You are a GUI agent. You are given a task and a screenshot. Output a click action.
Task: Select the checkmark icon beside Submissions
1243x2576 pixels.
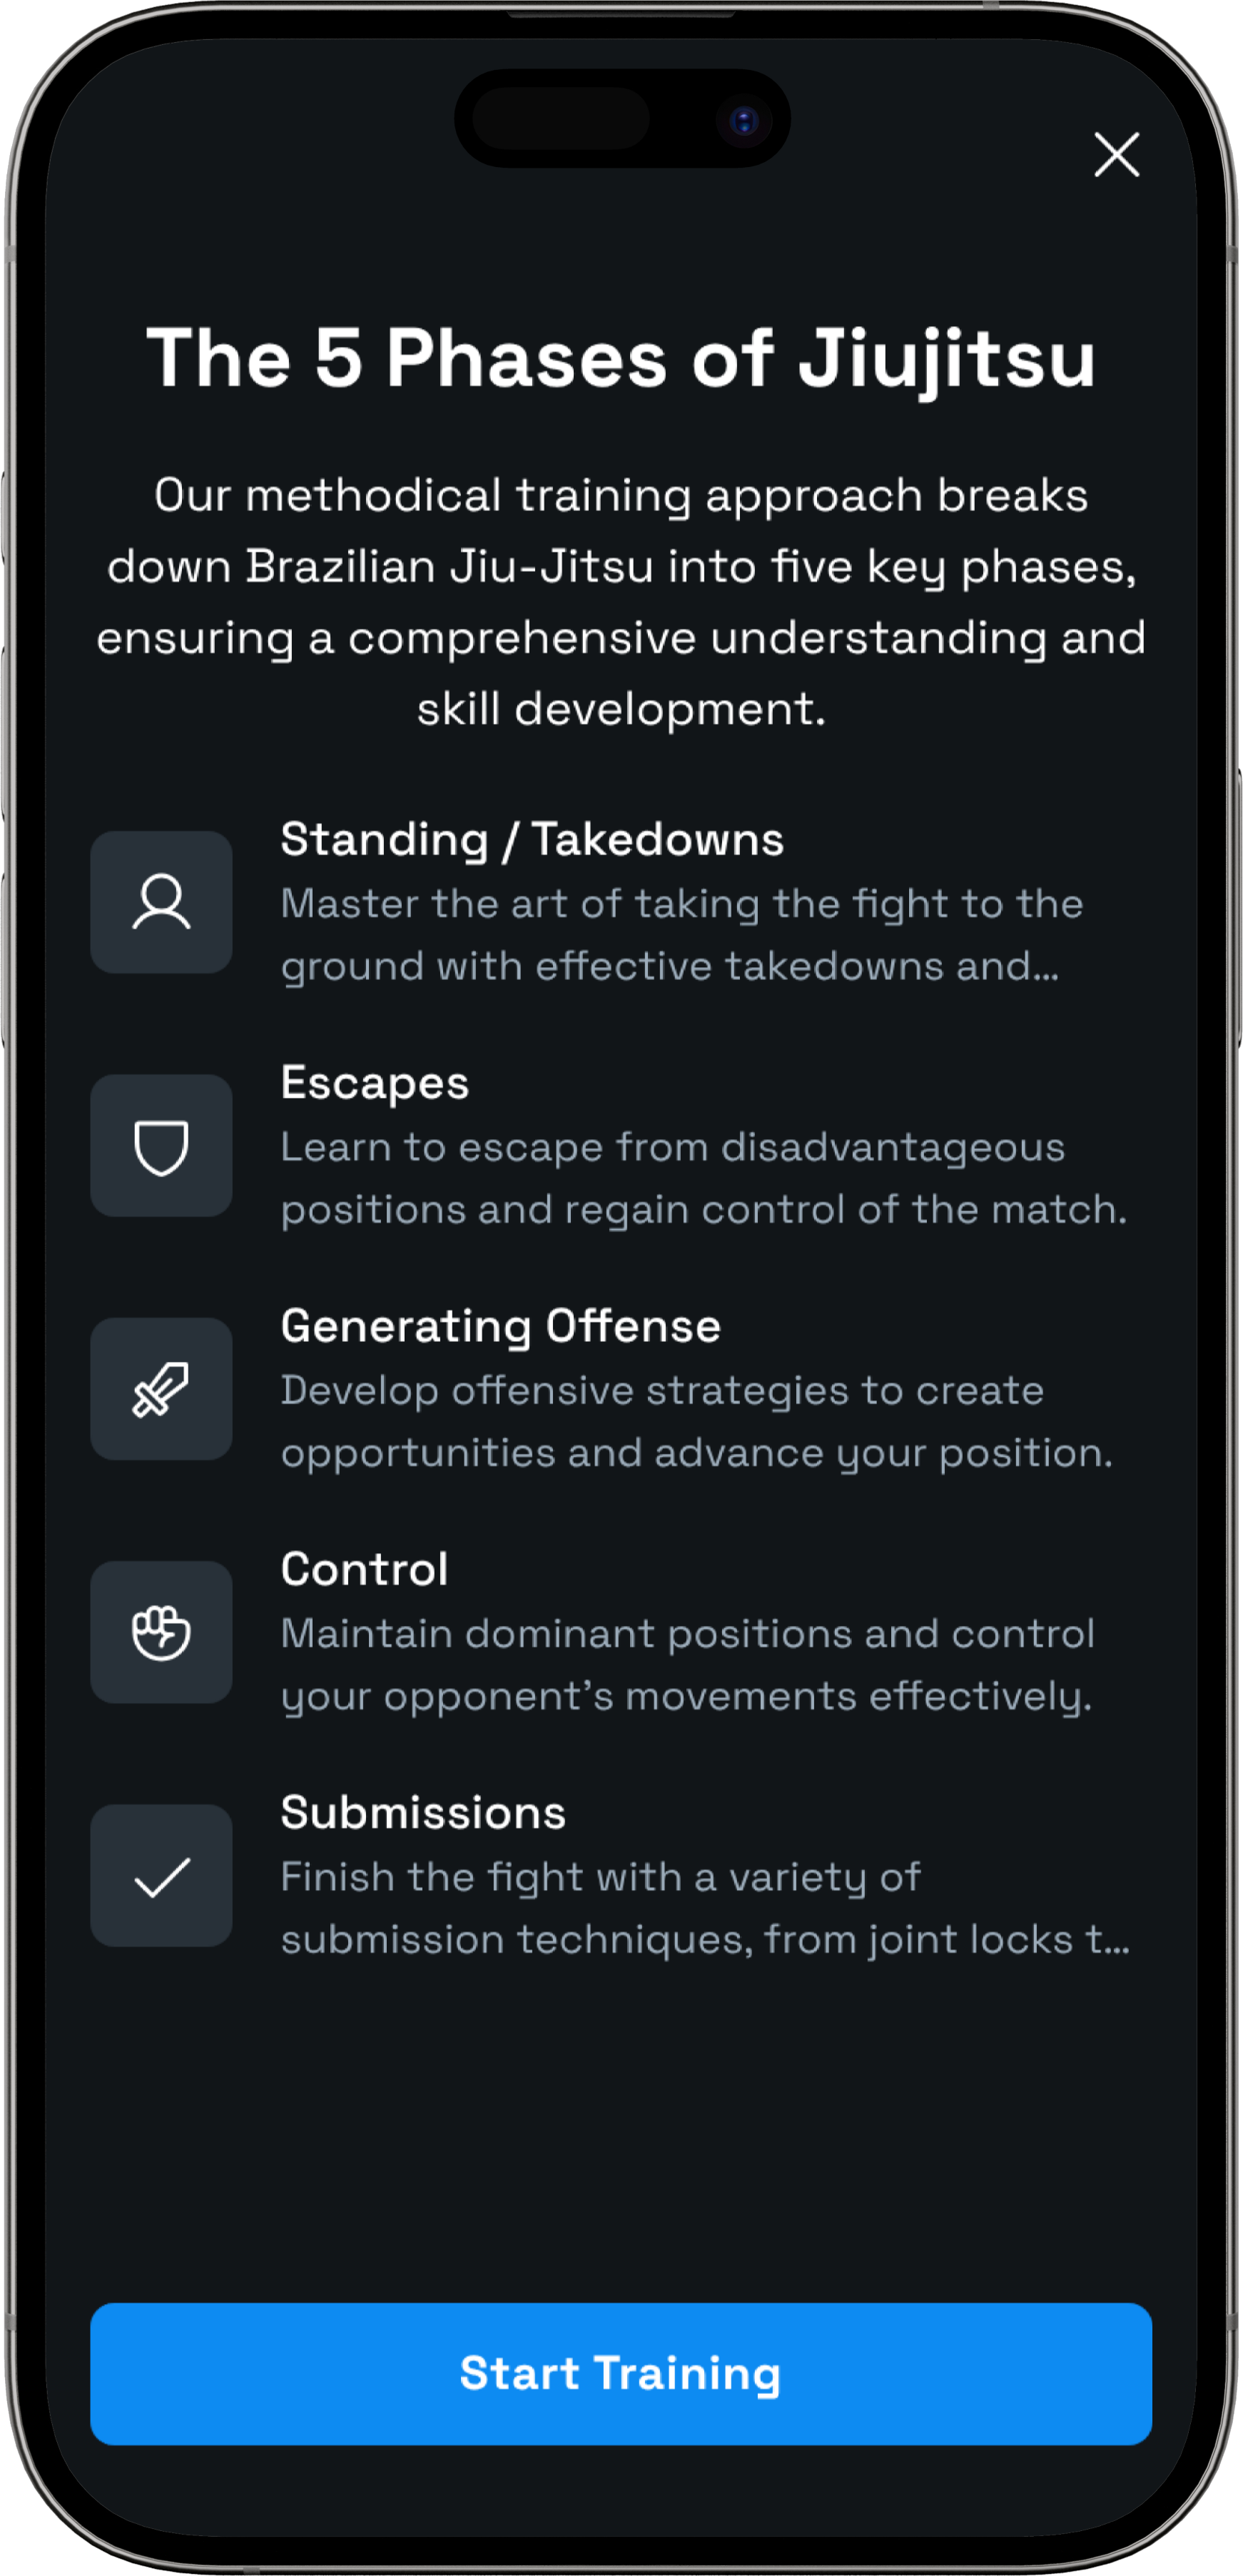161,1876
